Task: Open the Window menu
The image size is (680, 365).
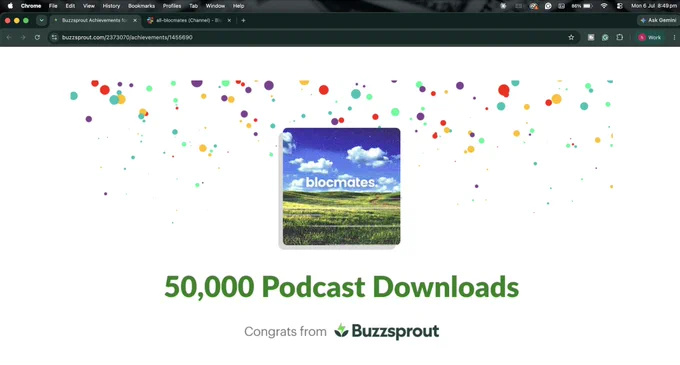Action: (x=215, y=6)
